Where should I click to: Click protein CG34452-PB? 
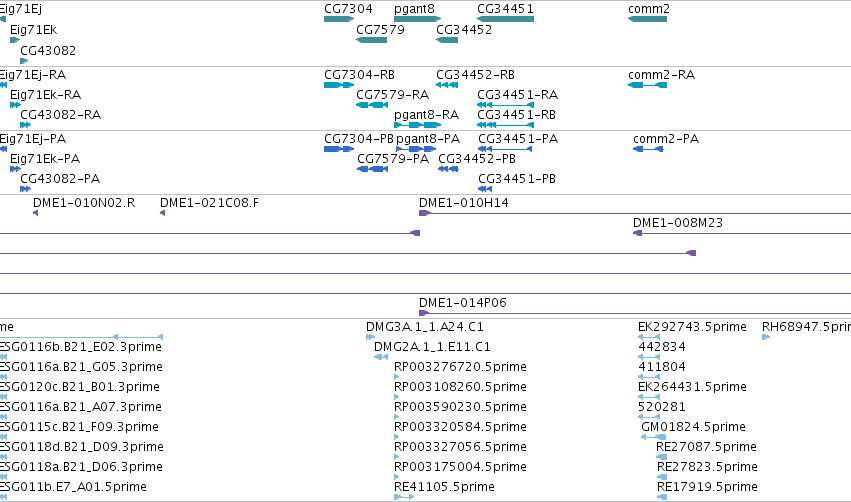point(477,158)
